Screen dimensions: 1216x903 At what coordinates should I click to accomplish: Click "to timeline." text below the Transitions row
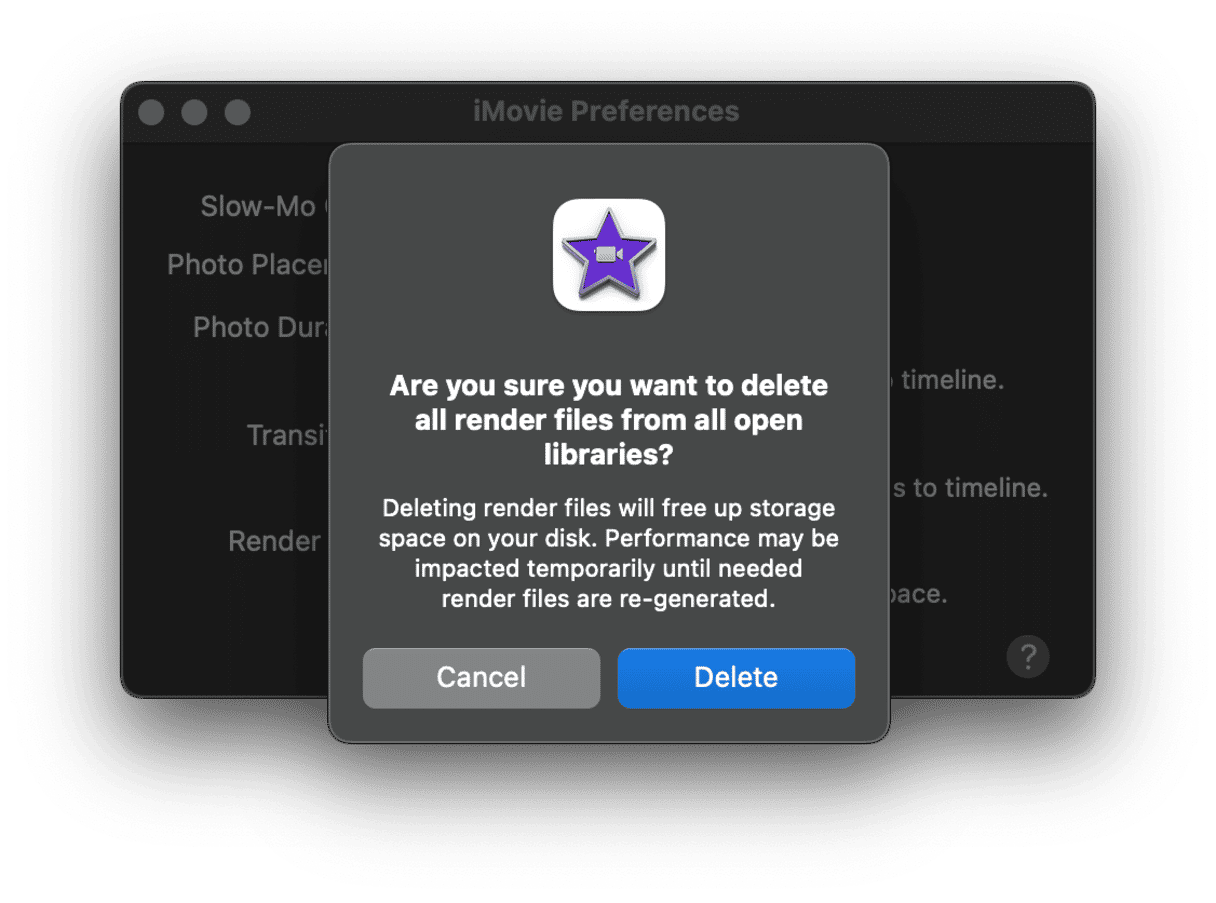click(x=970, y=488)
